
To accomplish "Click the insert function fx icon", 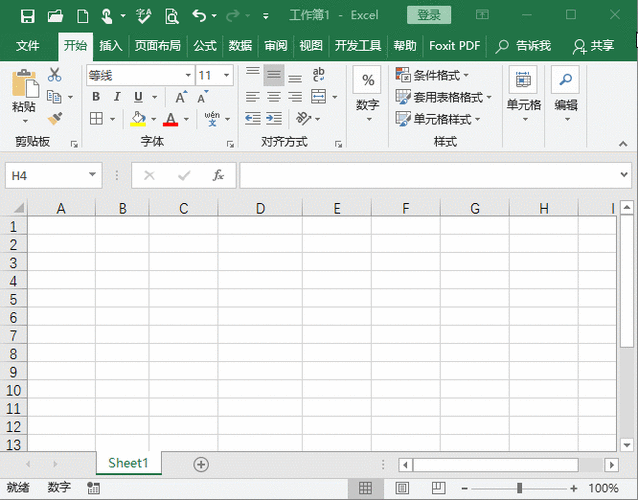I will (x=218, y=175).
